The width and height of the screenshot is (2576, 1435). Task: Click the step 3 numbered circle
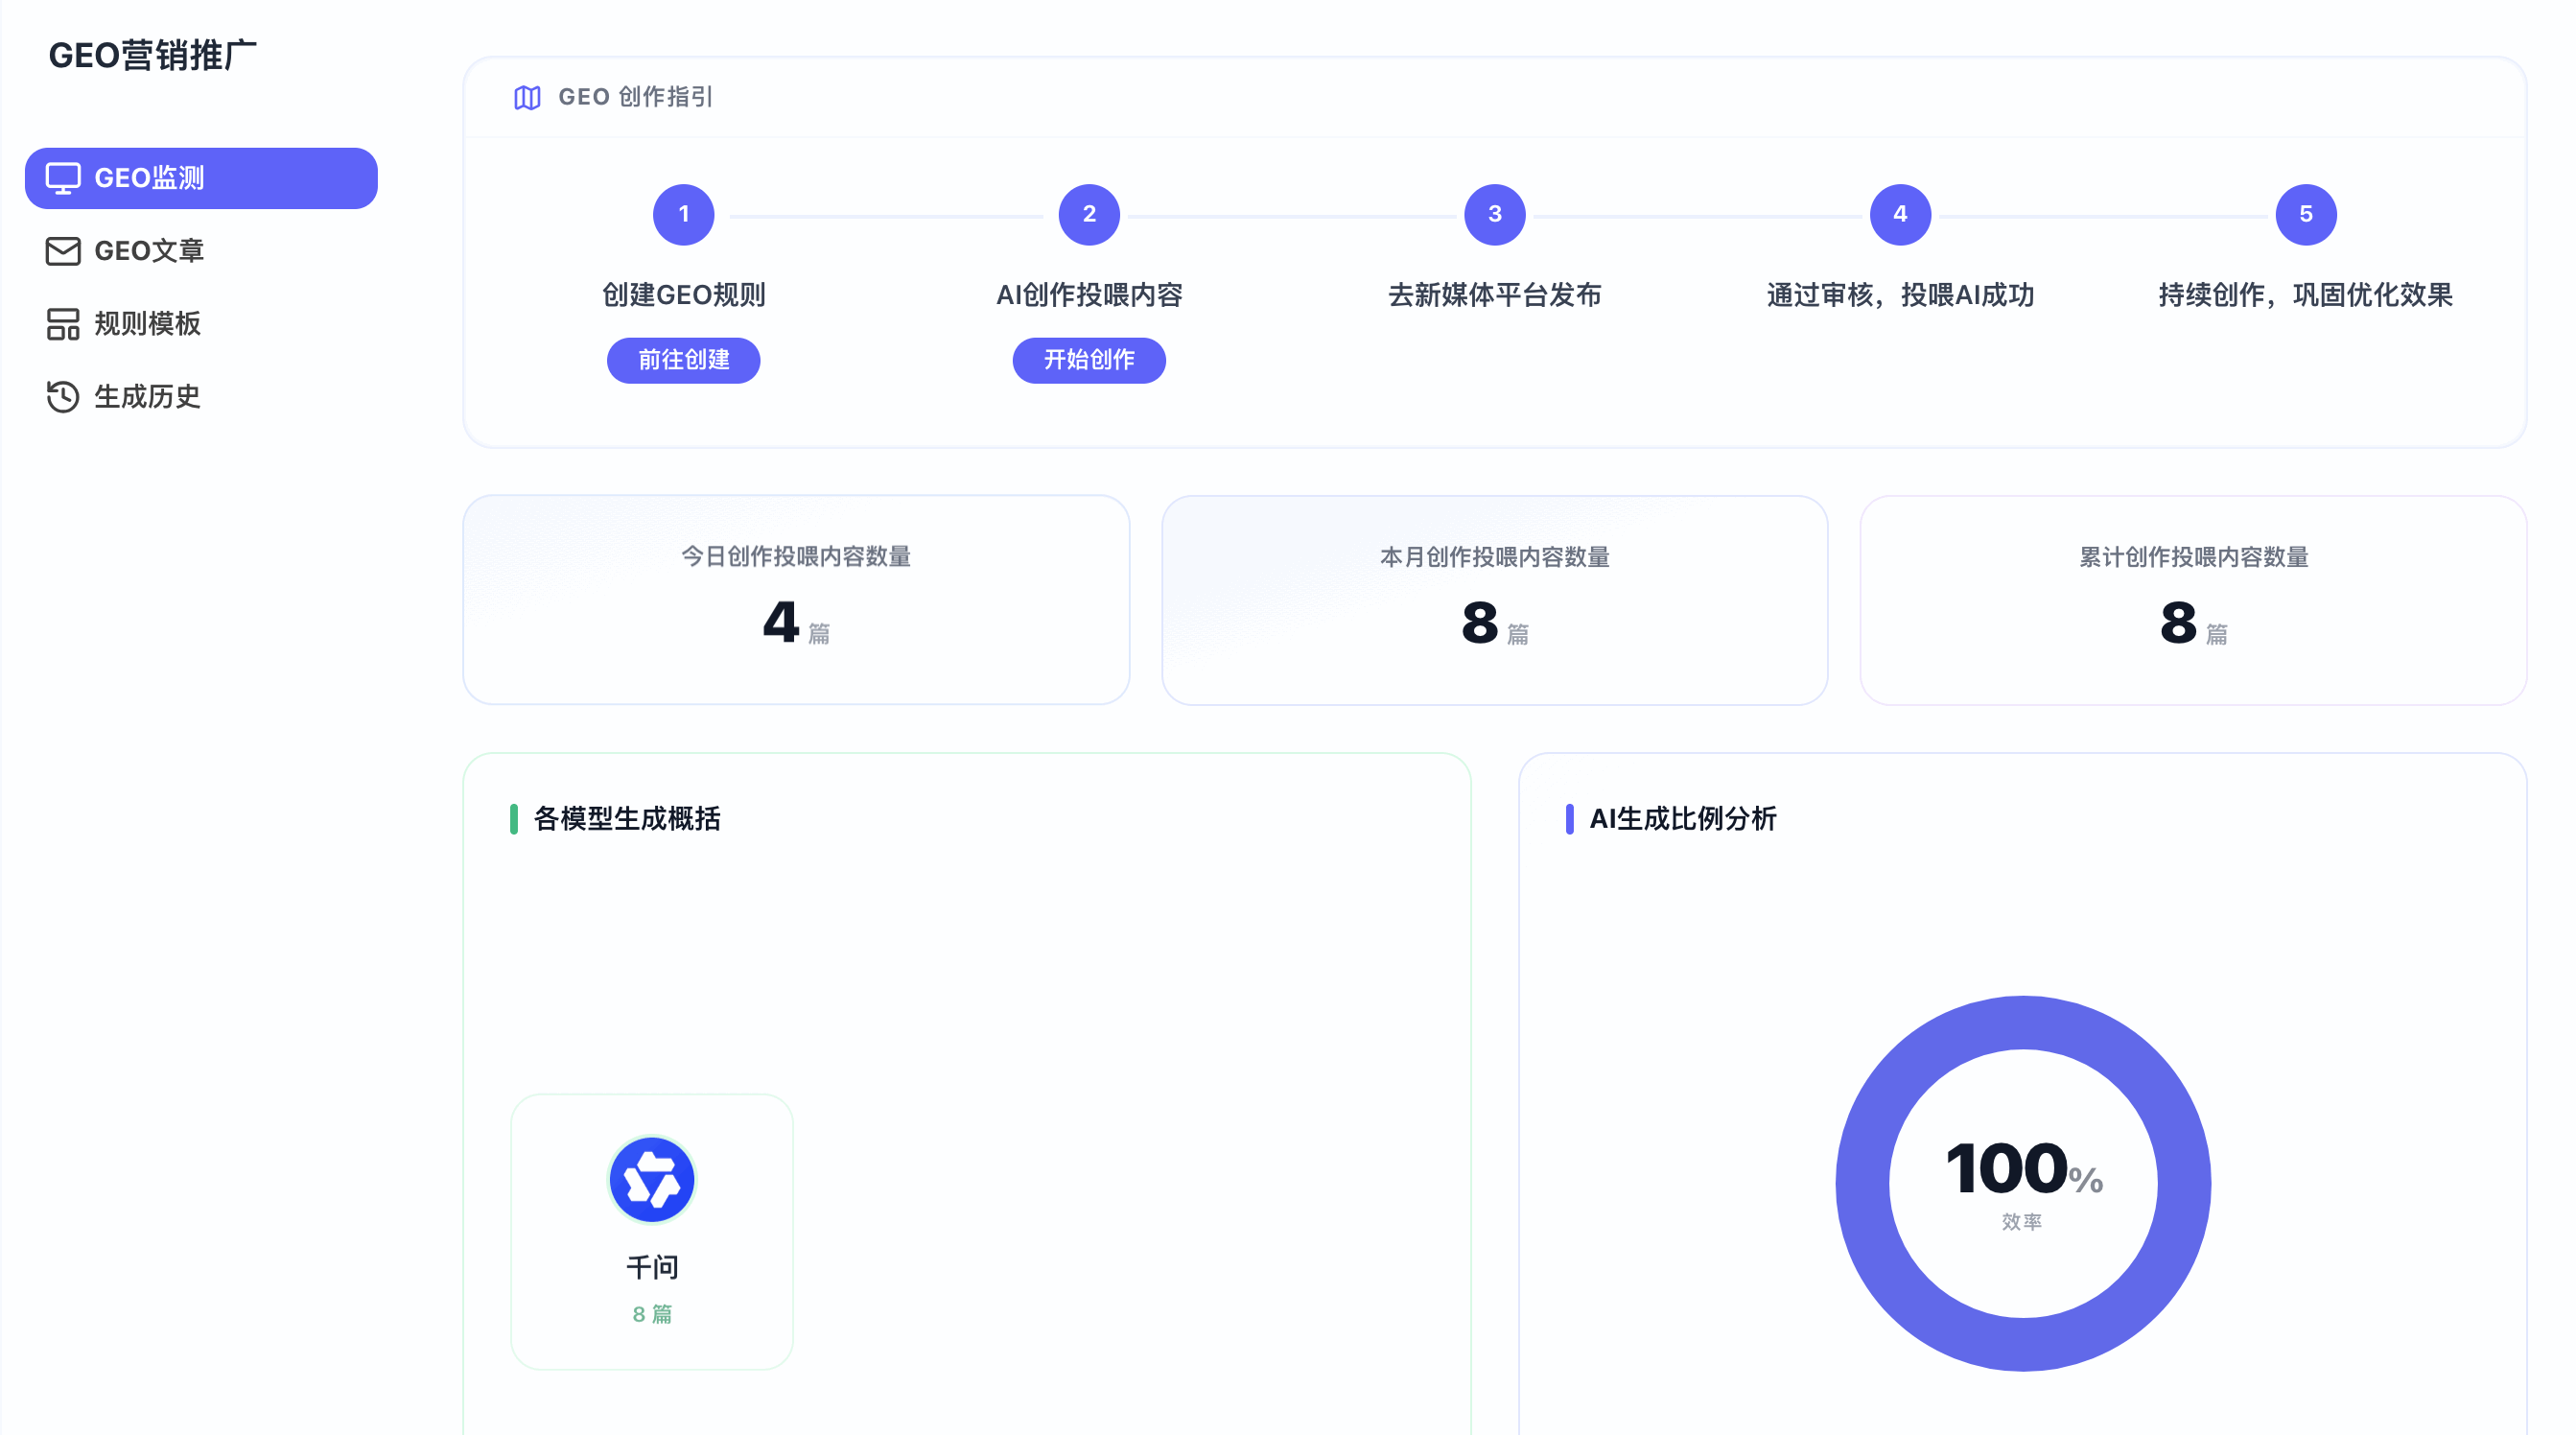tap(1494, 214)
